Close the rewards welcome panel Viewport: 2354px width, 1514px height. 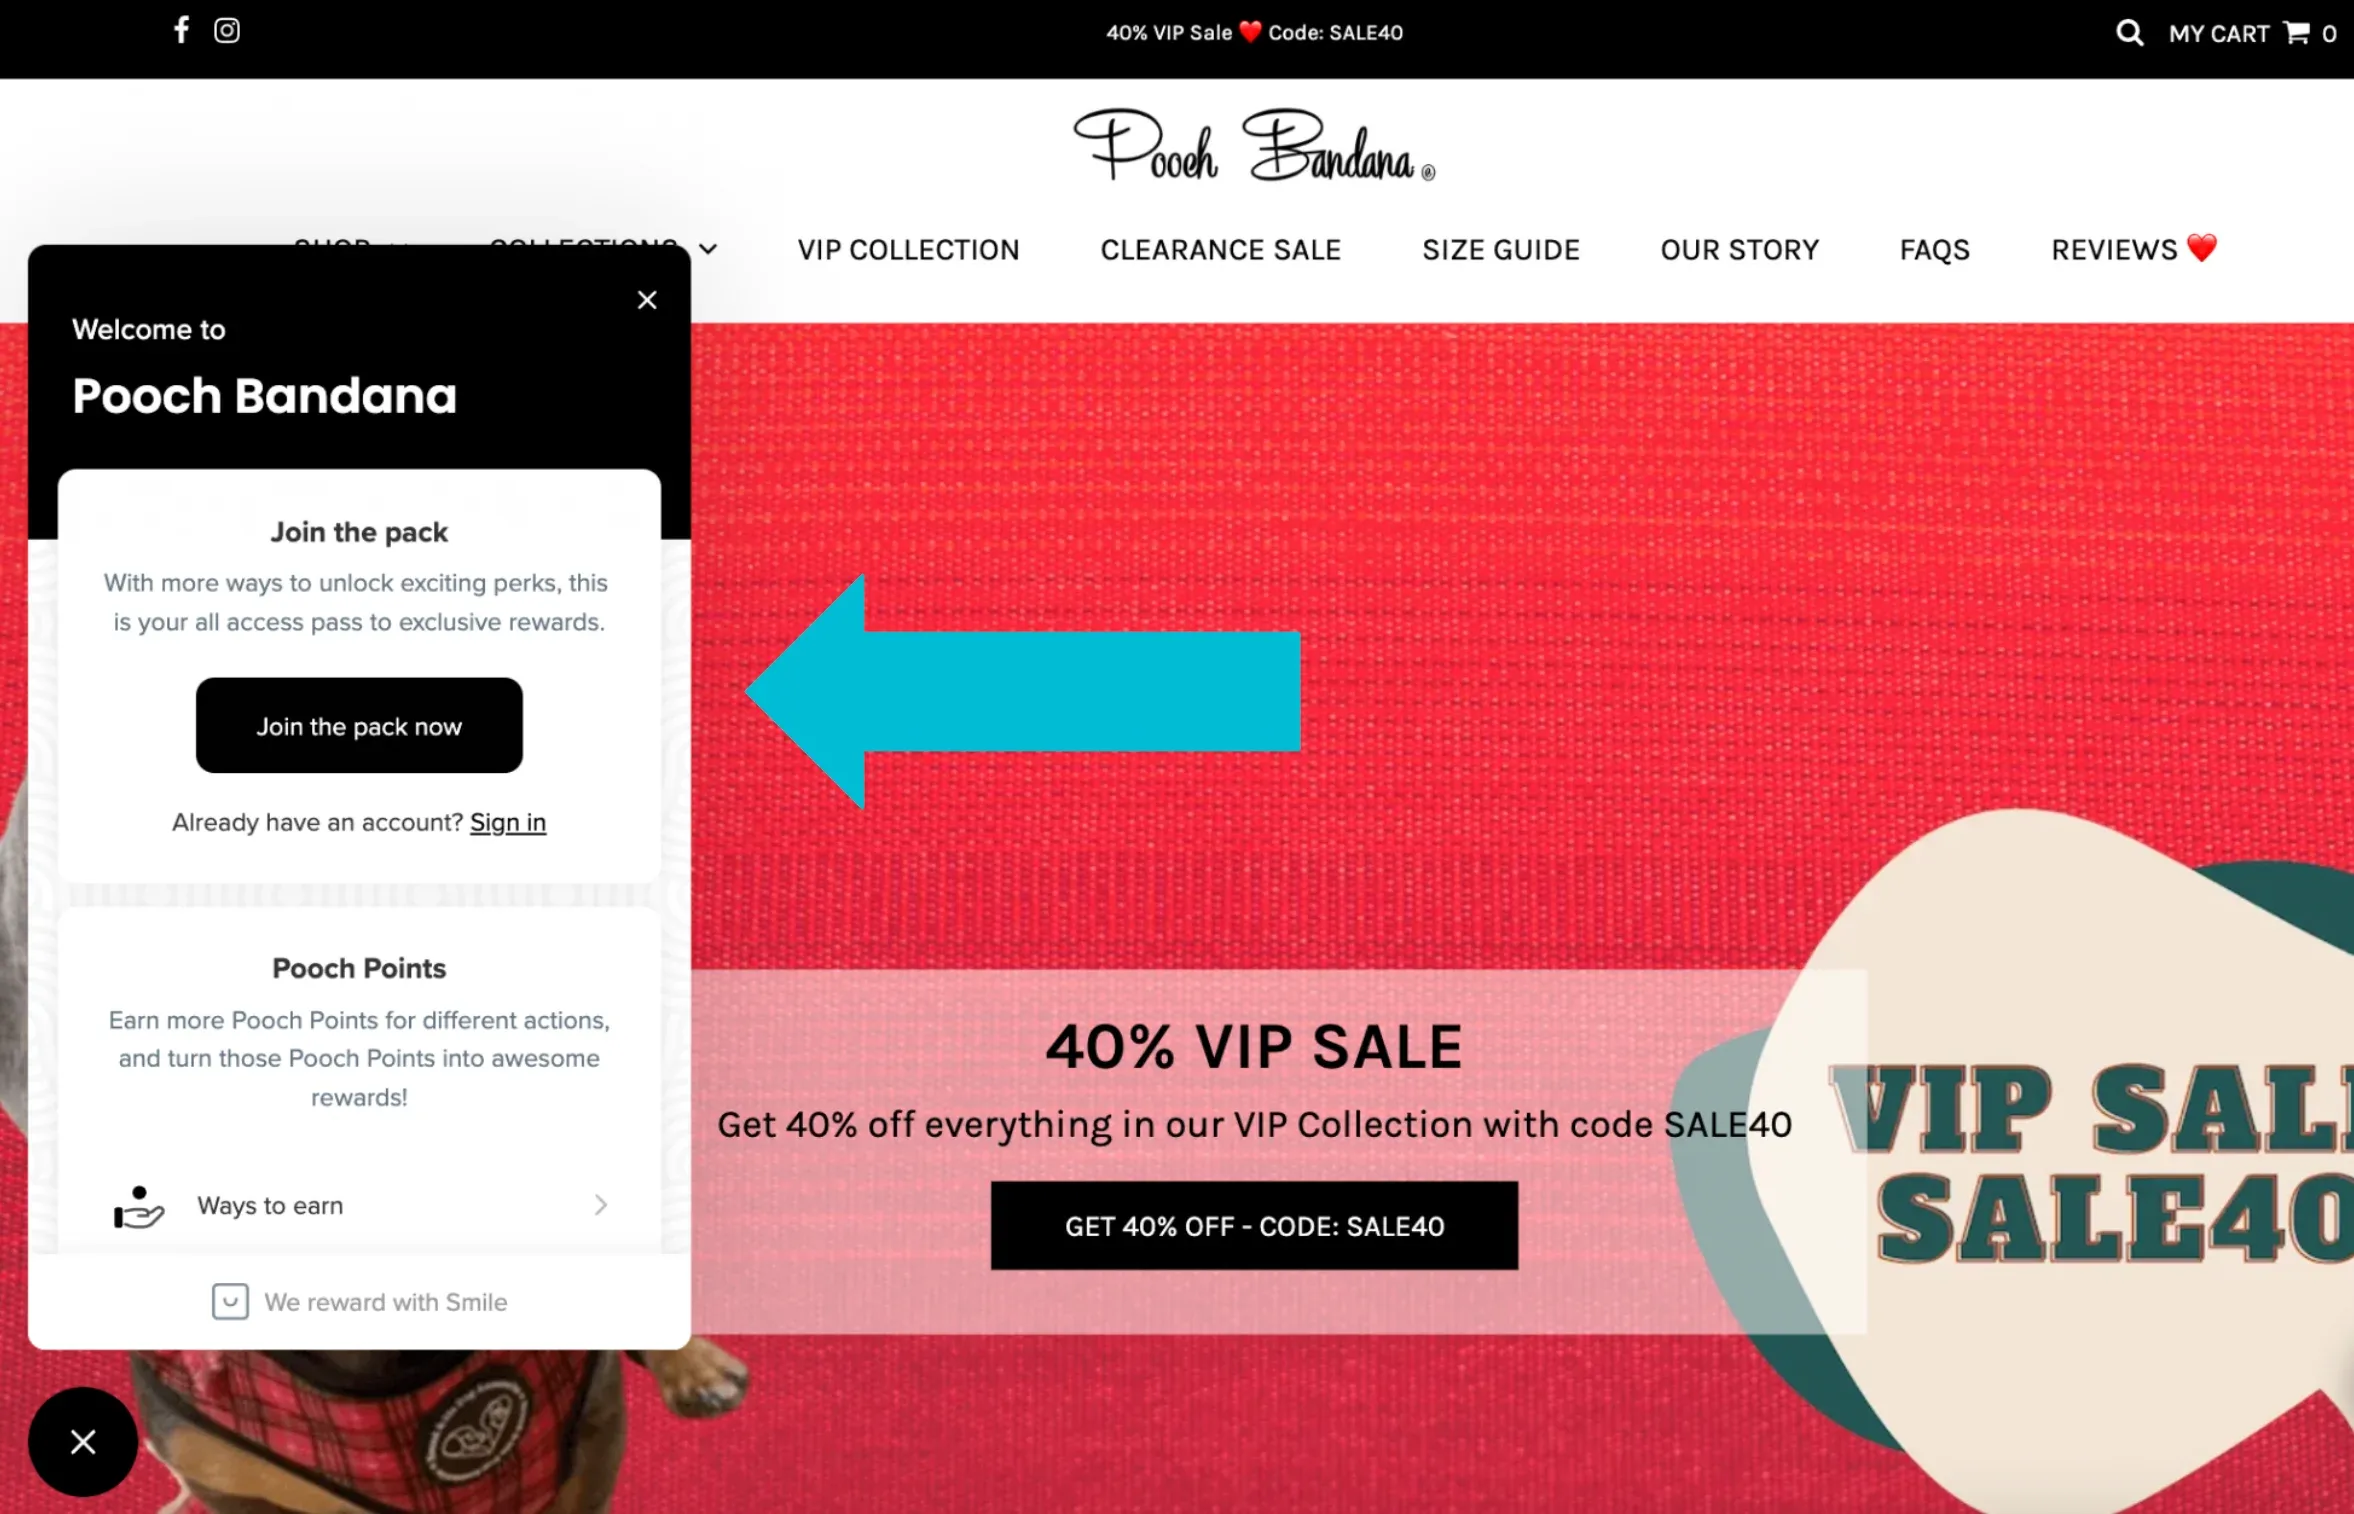(647, 300)
